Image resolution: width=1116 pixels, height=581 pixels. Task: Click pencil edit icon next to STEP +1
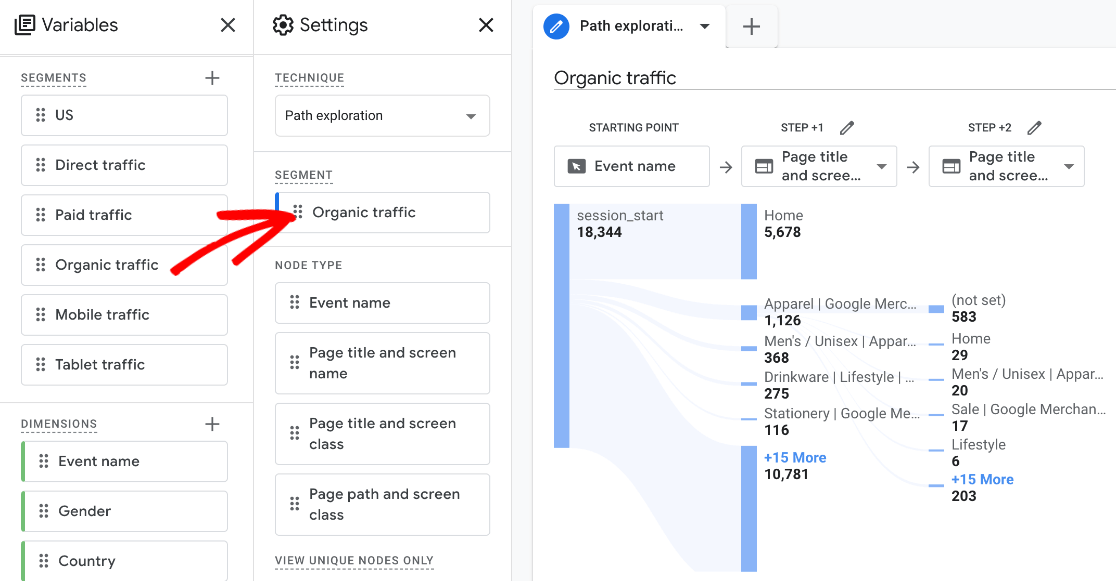coord(847,128)
